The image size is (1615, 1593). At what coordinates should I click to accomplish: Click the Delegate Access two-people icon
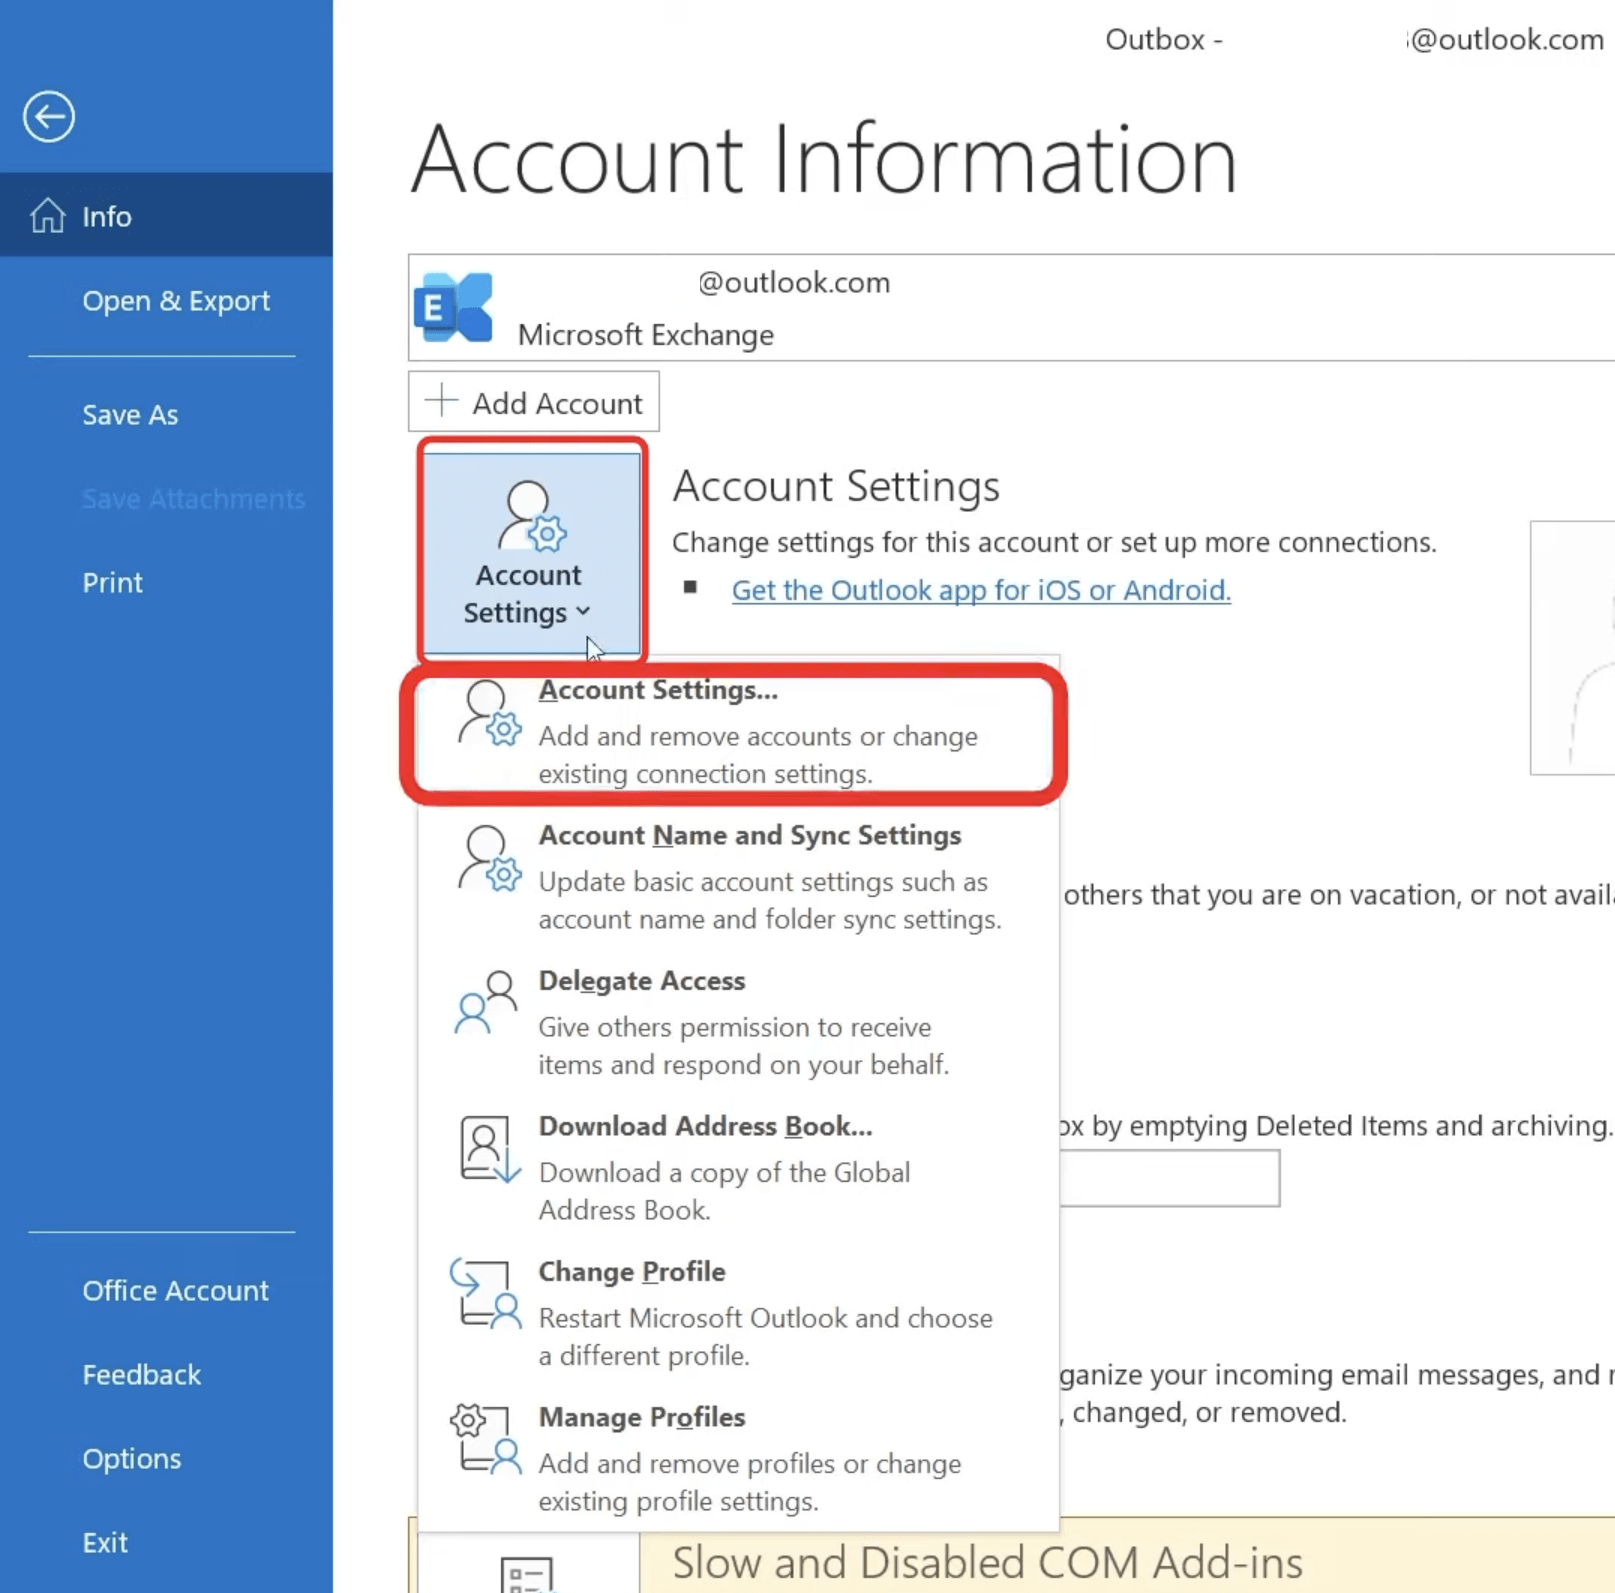487,1002
